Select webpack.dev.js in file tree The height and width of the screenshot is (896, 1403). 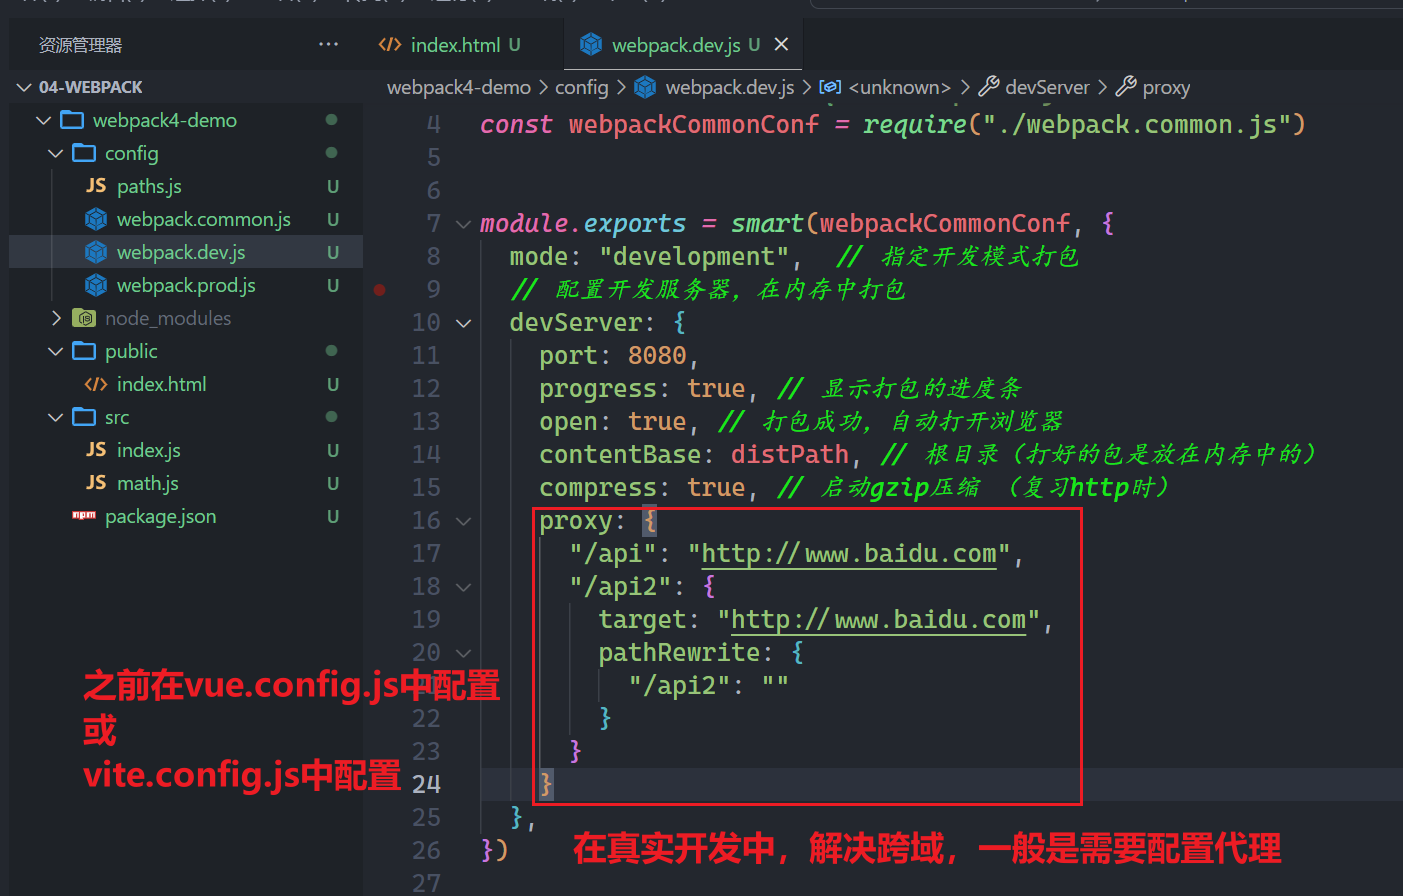180,252
